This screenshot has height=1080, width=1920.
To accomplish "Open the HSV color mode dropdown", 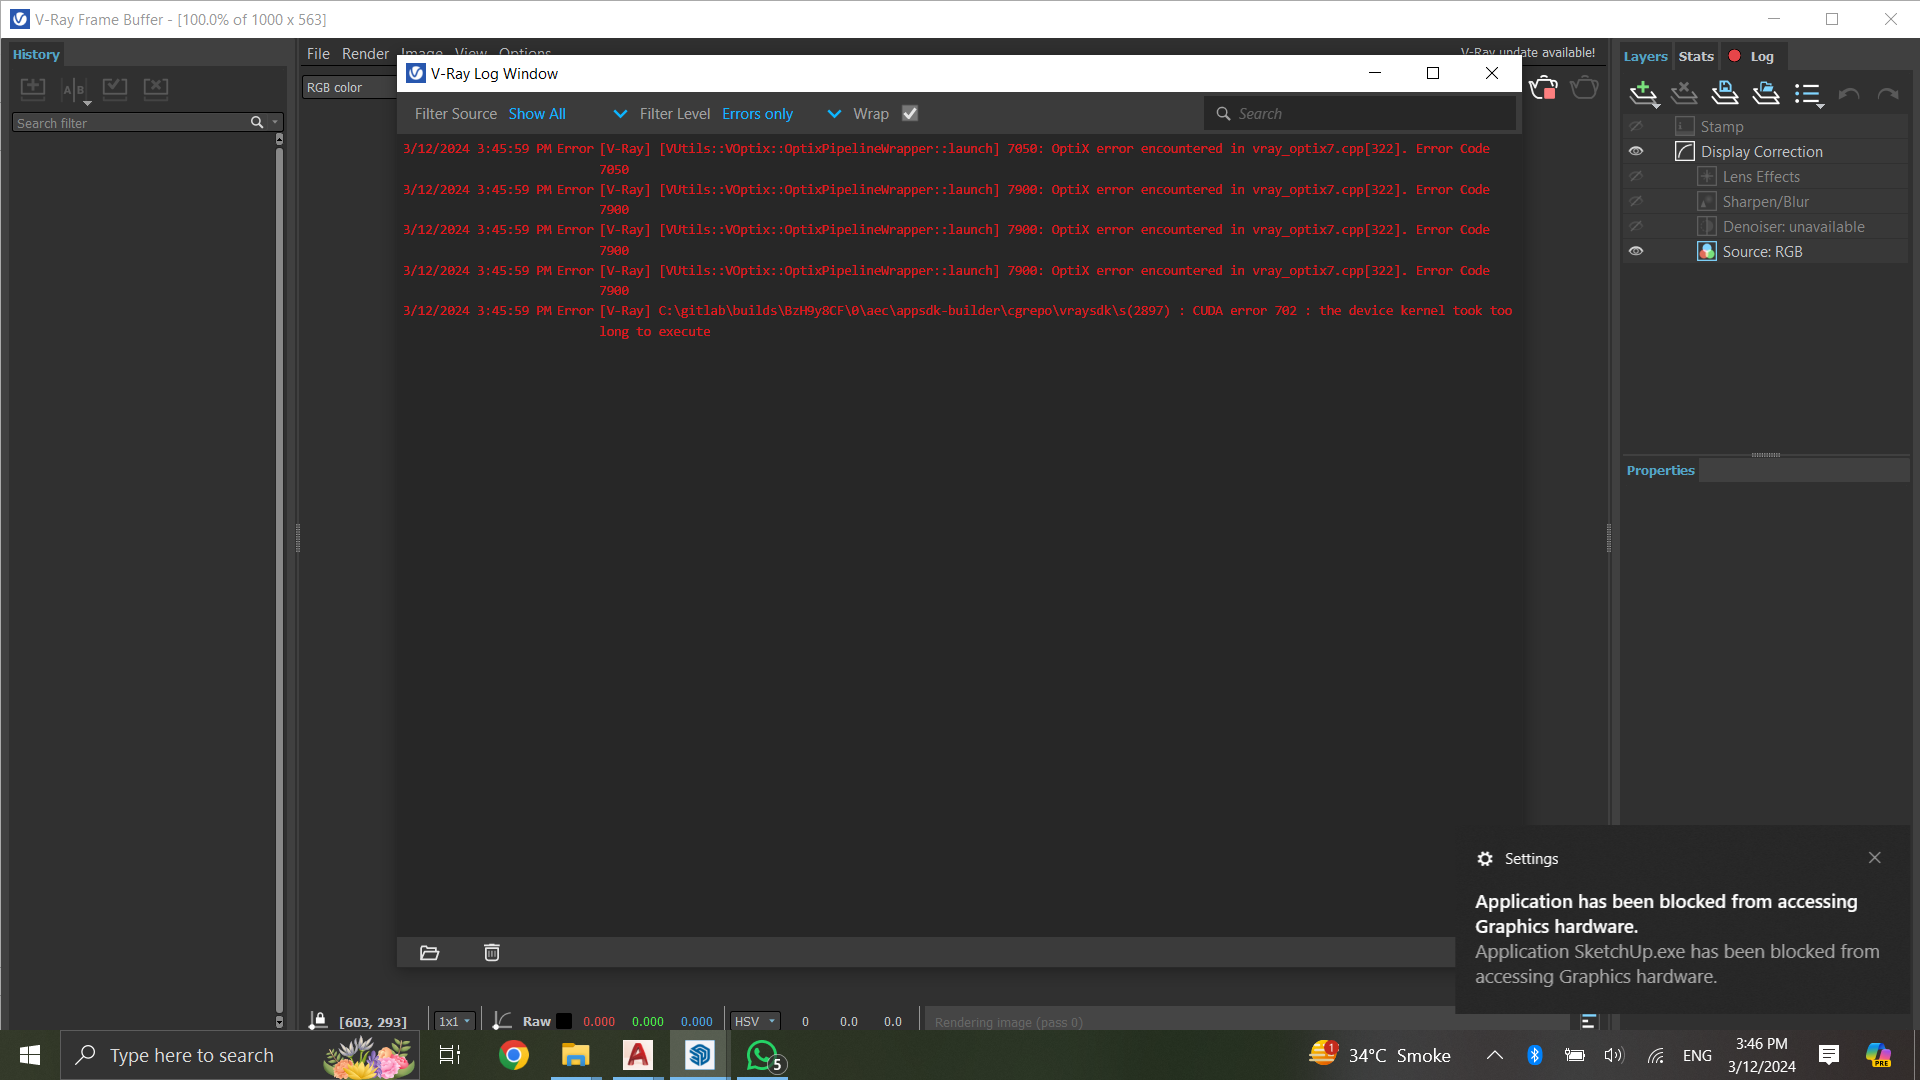I will click(x=755, y=1021).
